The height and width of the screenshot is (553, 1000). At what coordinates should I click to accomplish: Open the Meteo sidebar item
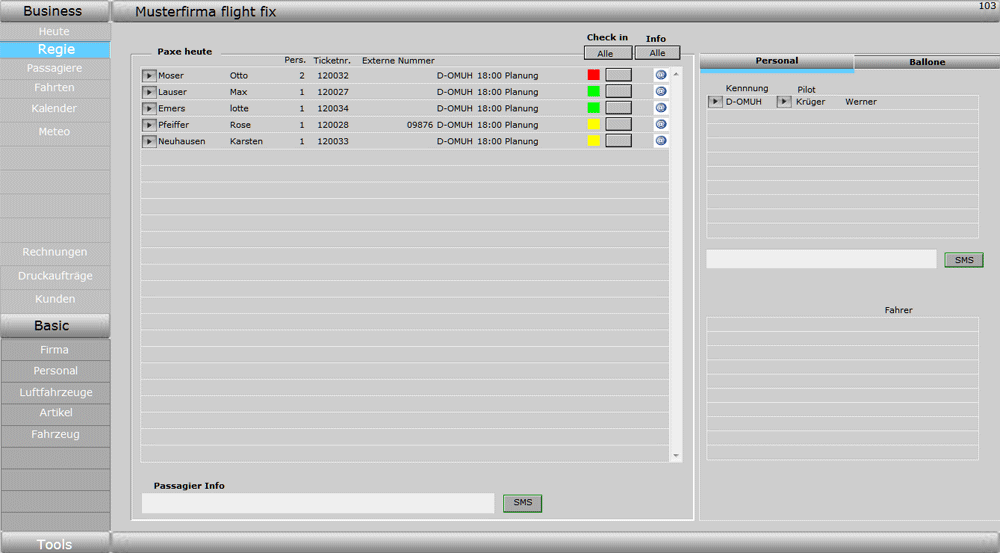click(x=55, y=132)
